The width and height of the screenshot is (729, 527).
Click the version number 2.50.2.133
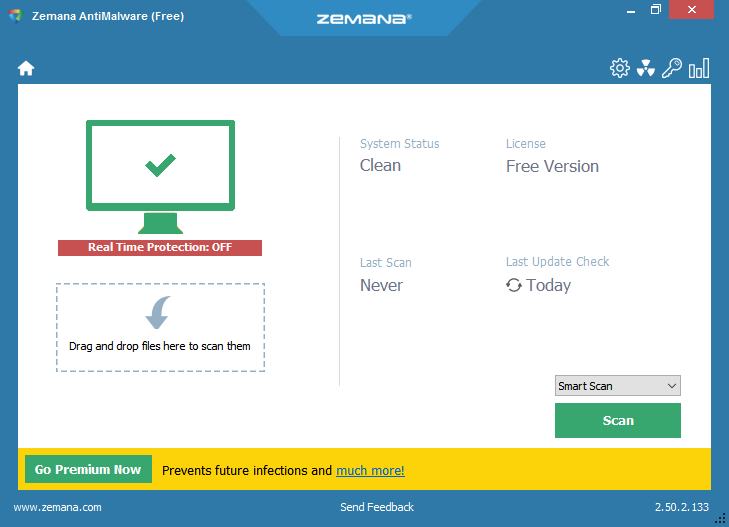tap(682, 507)
